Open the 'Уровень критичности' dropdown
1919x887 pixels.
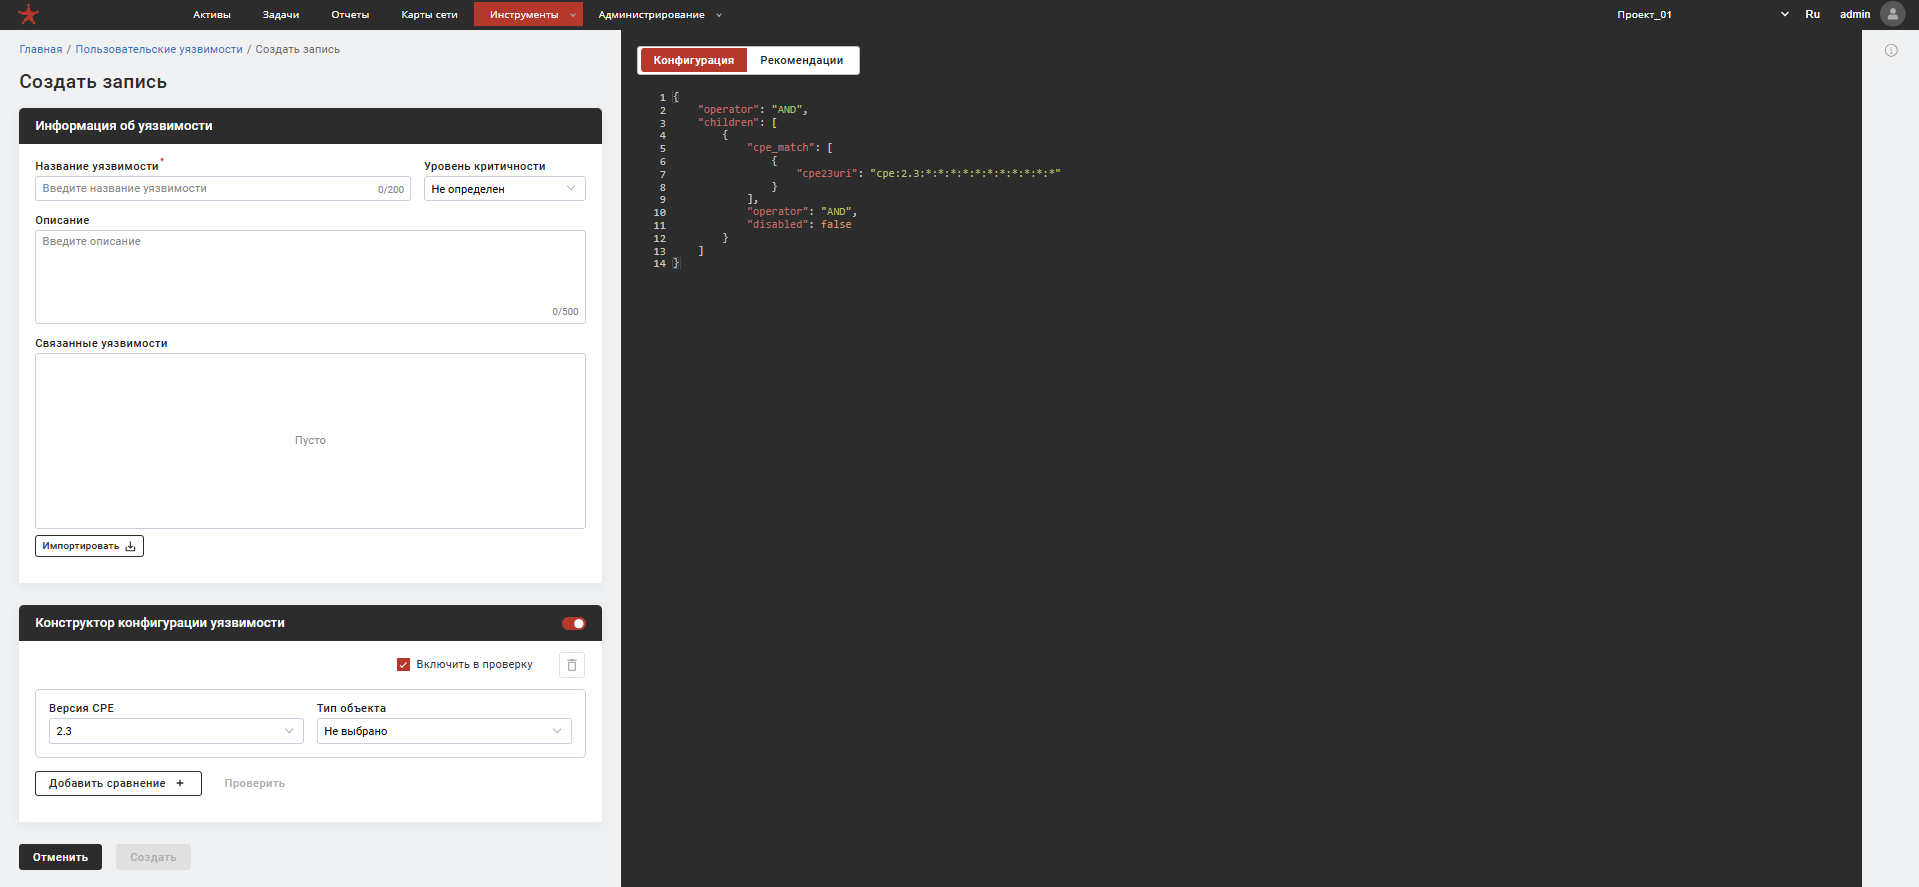[505, 189]
